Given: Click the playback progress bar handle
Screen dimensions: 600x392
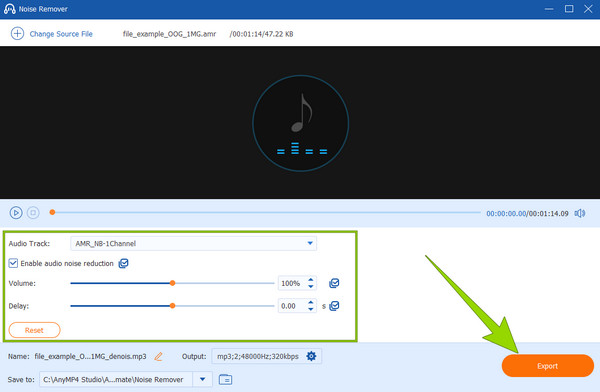Looking at the screenshot, I should [52, 212].
